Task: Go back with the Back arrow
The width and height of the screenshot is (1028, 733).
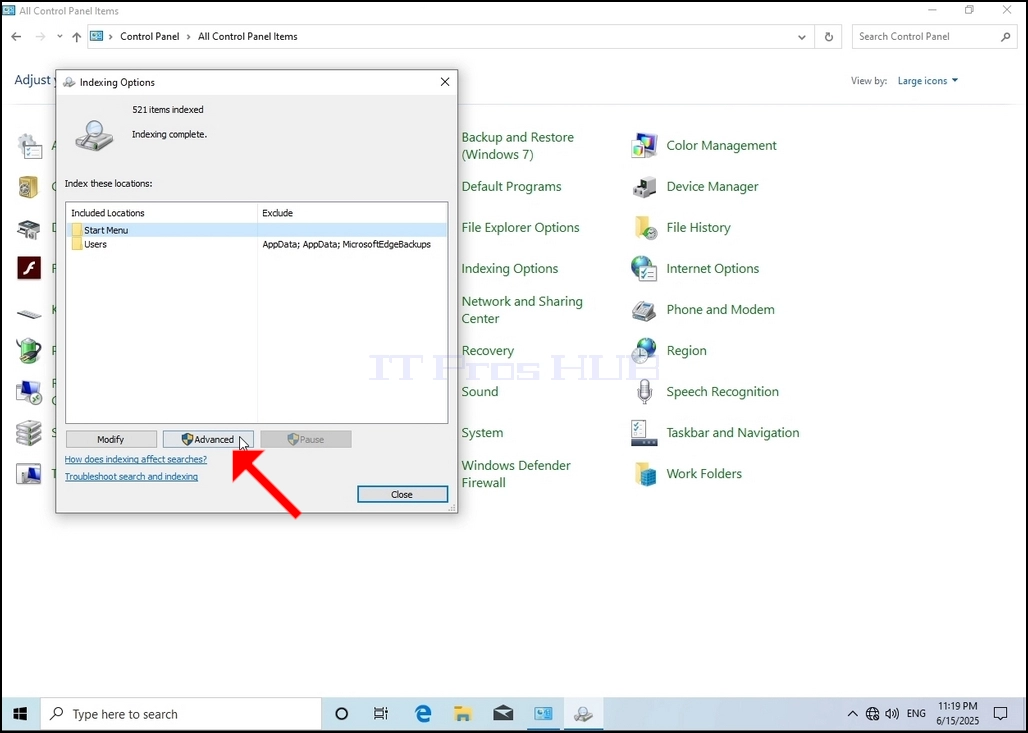Action: pyautogui.click(x=16, y=37)
